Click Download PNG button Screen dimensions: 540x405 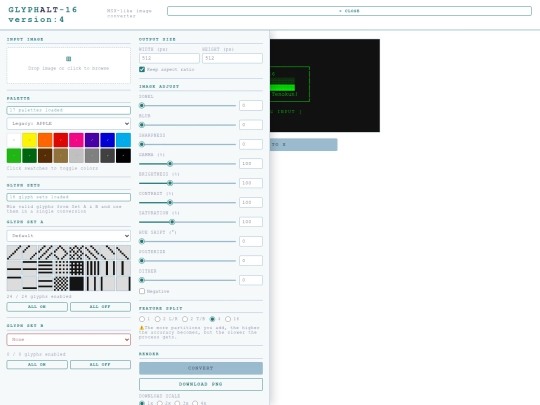click(201, 384)
